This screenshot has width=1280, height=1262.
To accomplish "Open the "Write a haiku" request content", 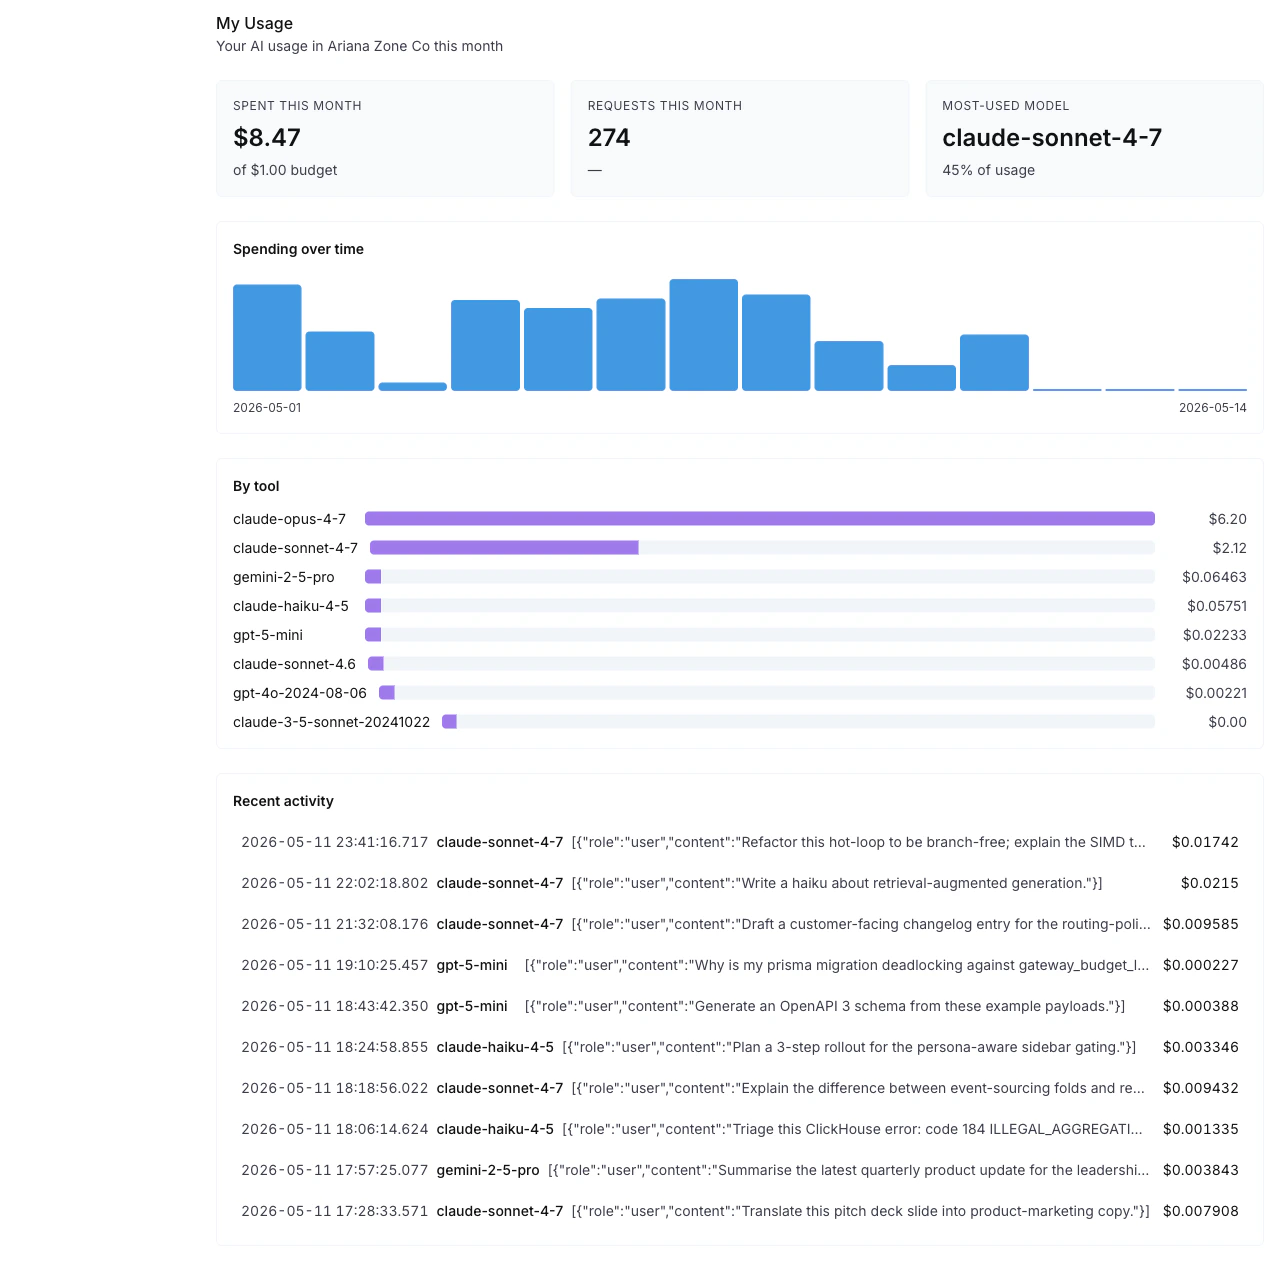I will pos(837,883).
